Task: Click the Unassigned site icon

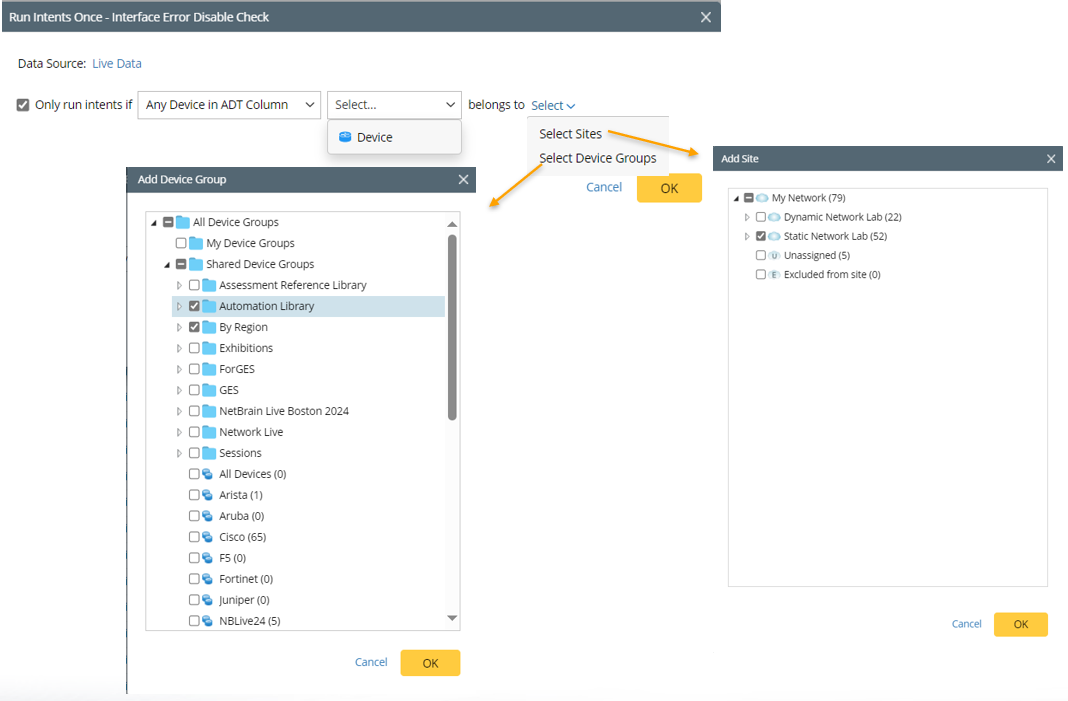Action: click(775, 255)
